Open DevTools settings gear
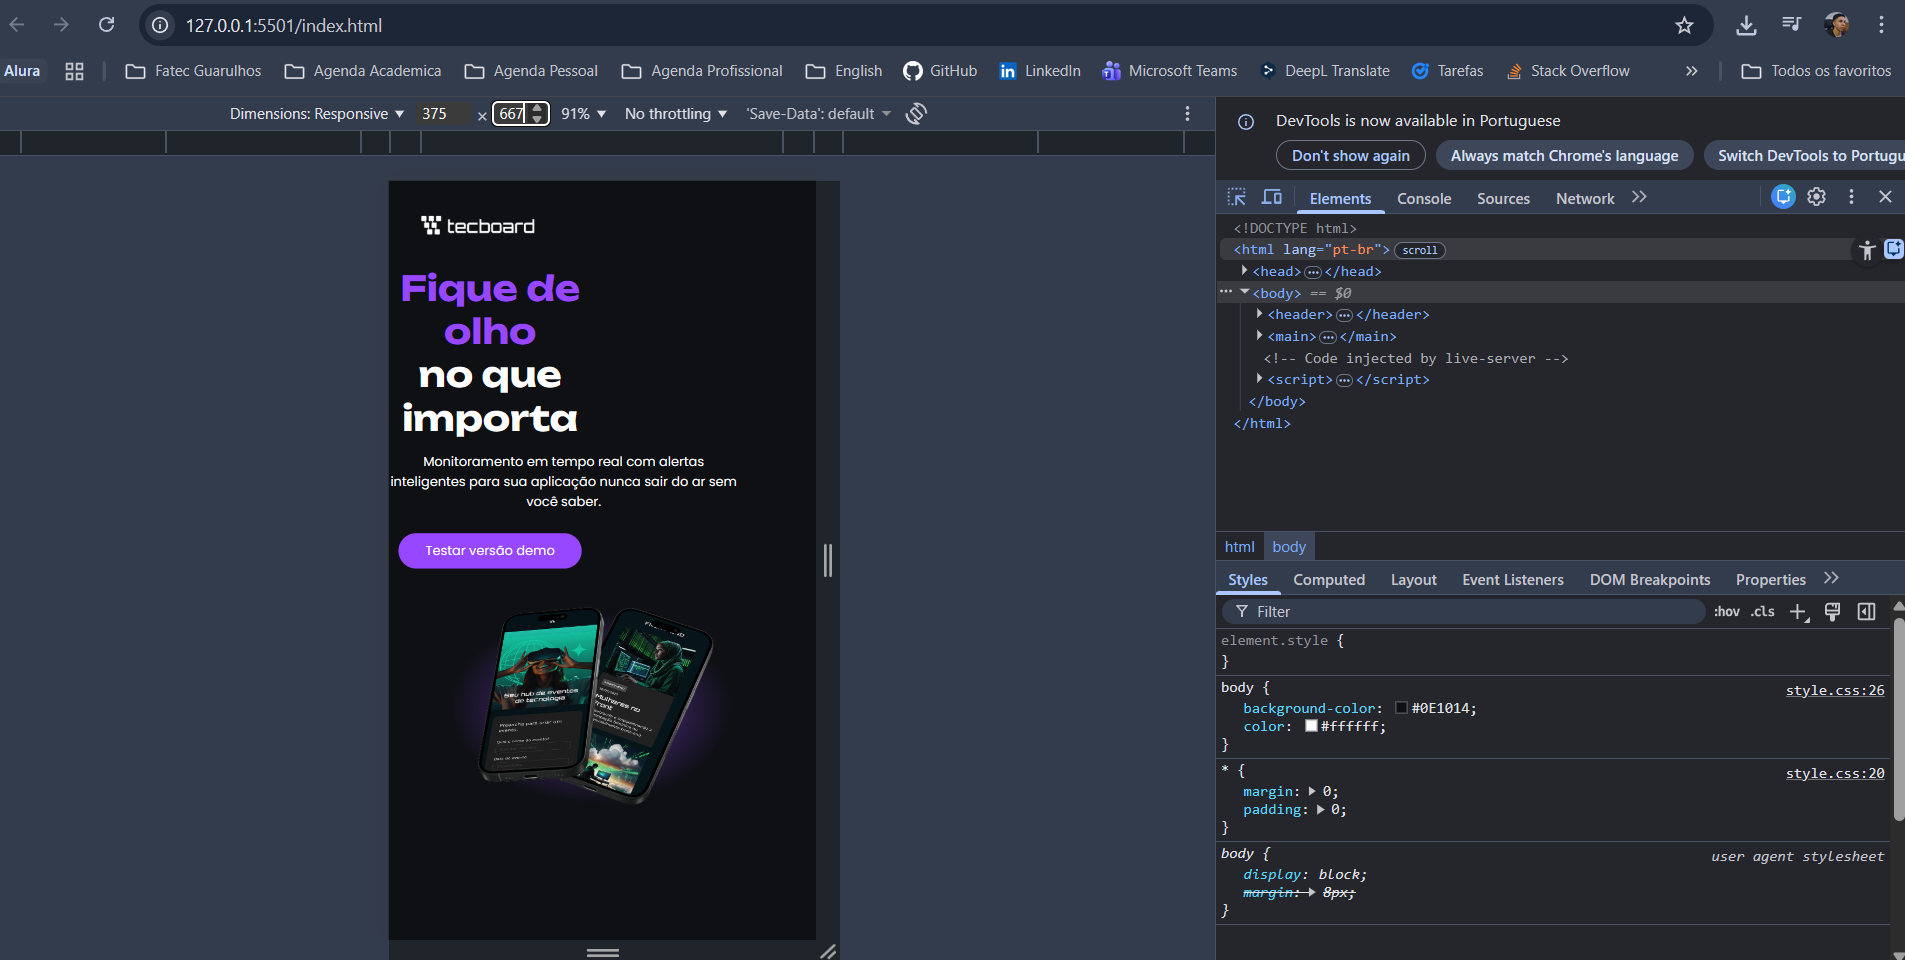Viewport: 1905px width, 960px height. [1817, 196]
